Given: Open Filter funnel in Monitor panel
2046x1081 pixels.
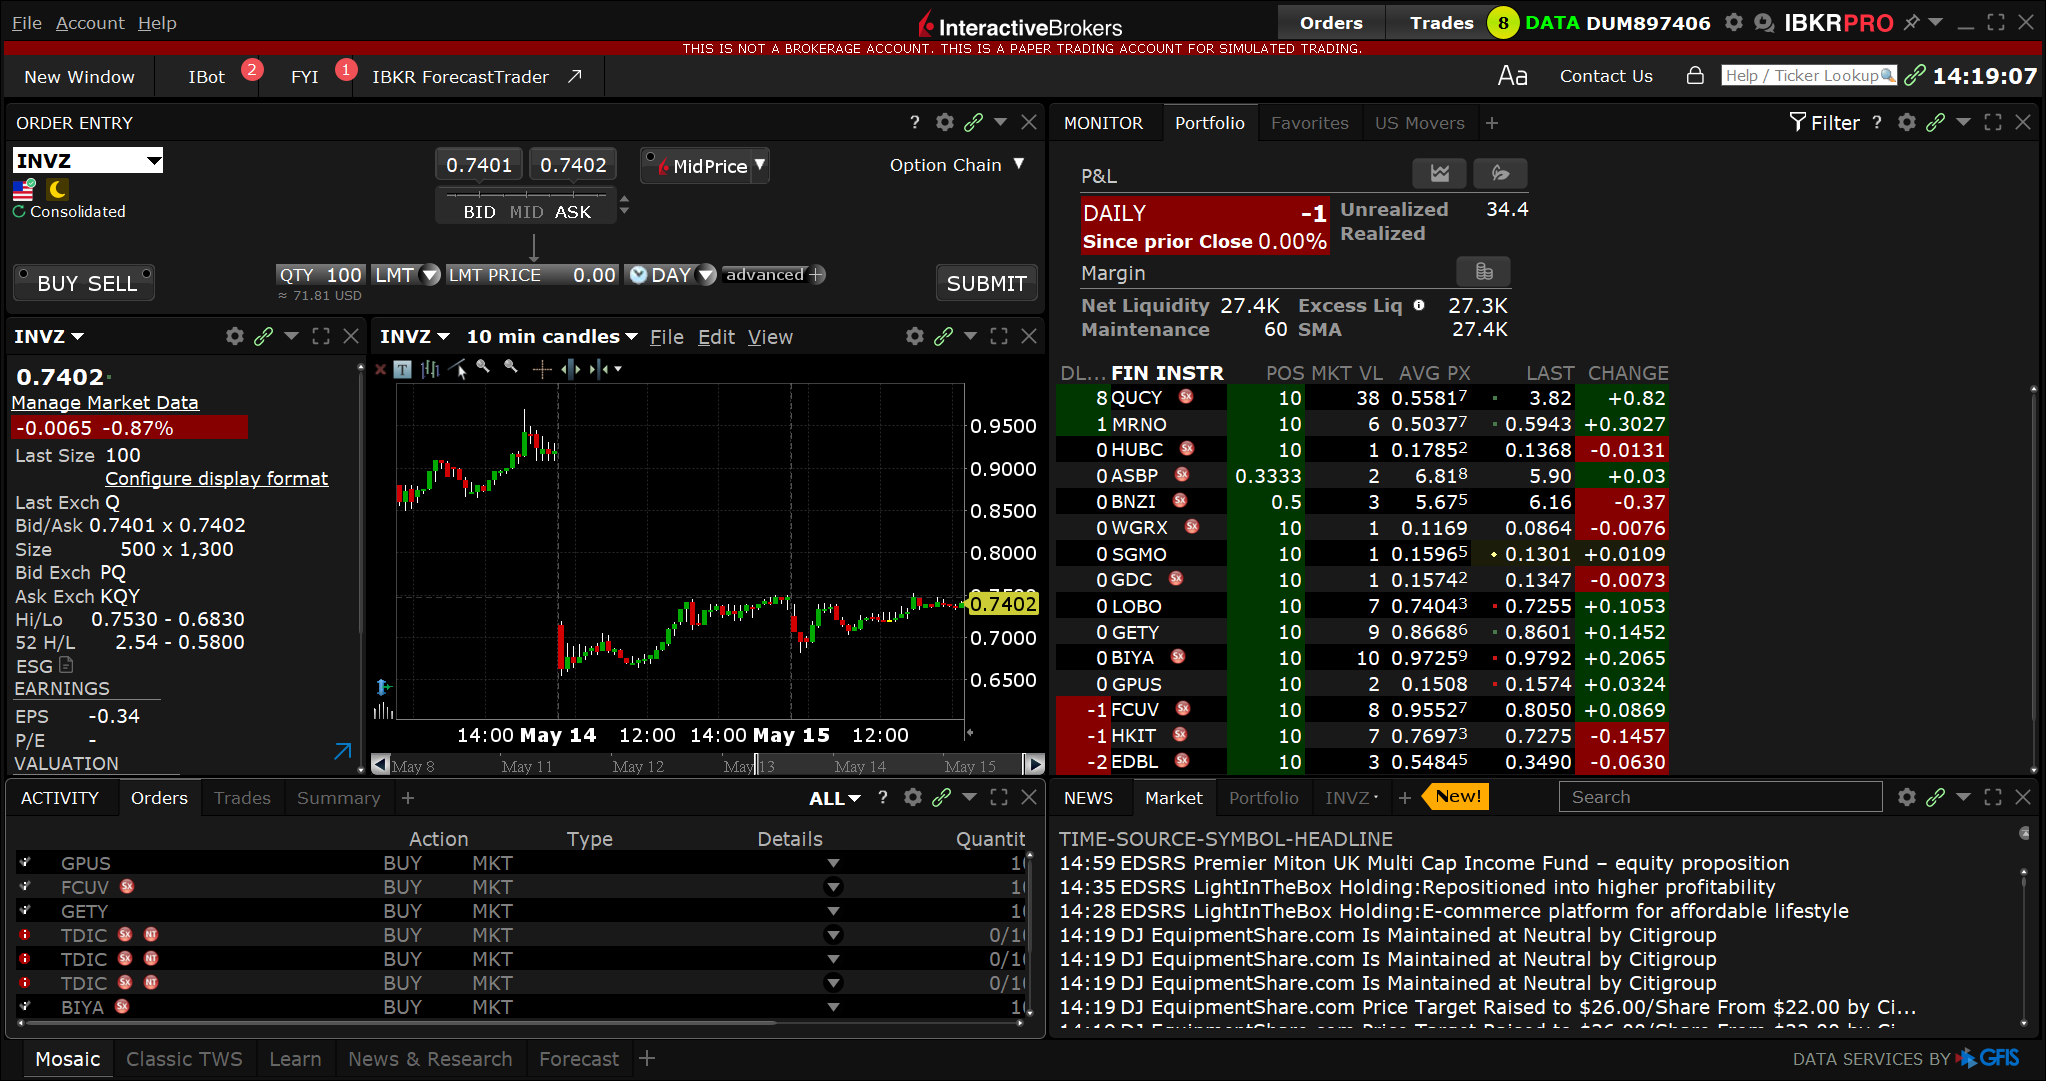Looking at the screenshot, I should coord(1824,122).
